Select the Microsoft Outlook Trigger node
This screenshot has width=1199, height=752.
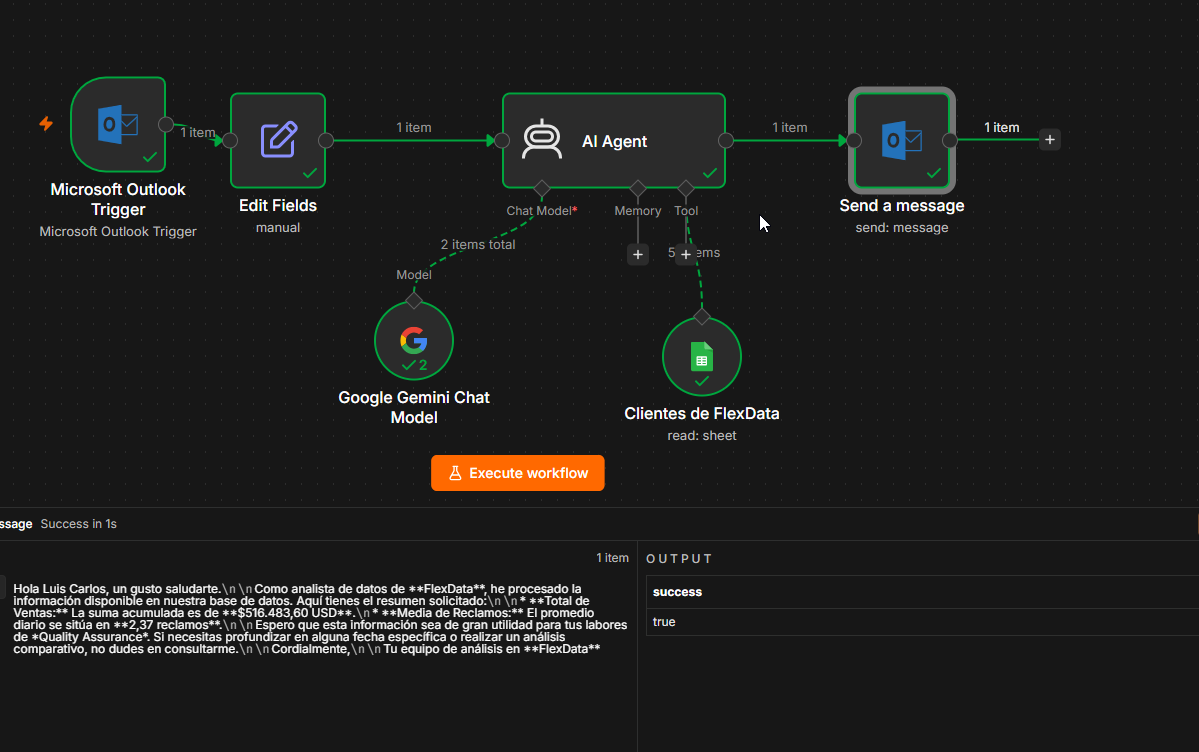point(118,125)
